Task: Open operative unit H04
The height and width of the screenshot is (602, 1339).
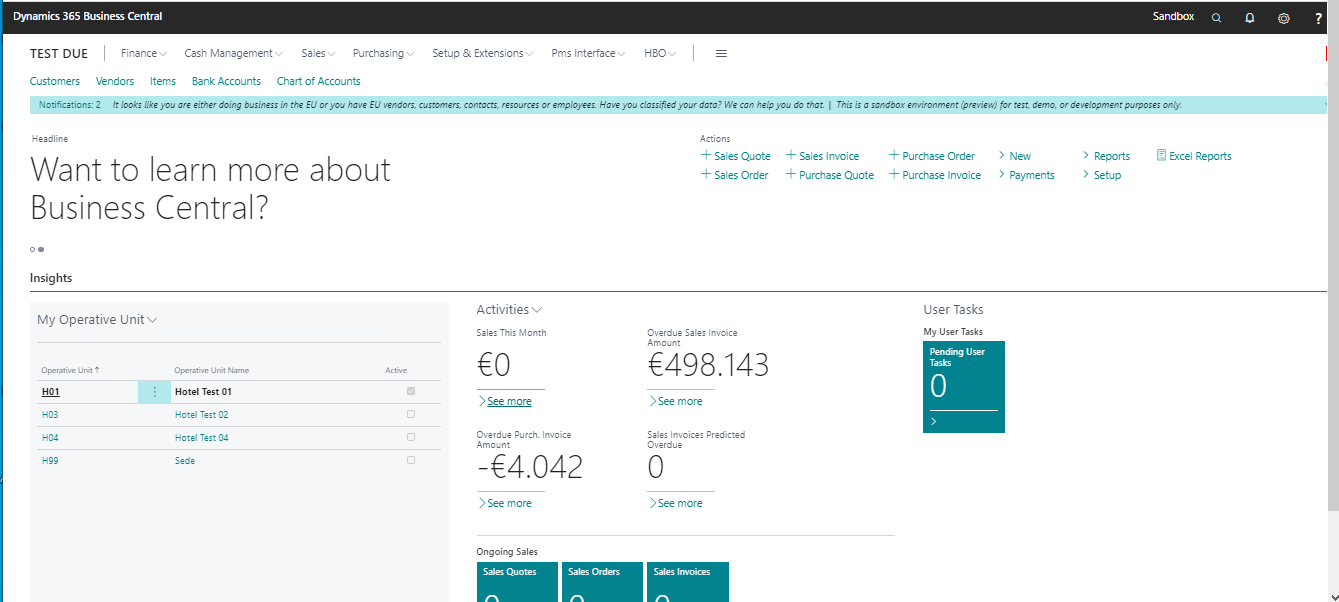Action: [50, 438]
